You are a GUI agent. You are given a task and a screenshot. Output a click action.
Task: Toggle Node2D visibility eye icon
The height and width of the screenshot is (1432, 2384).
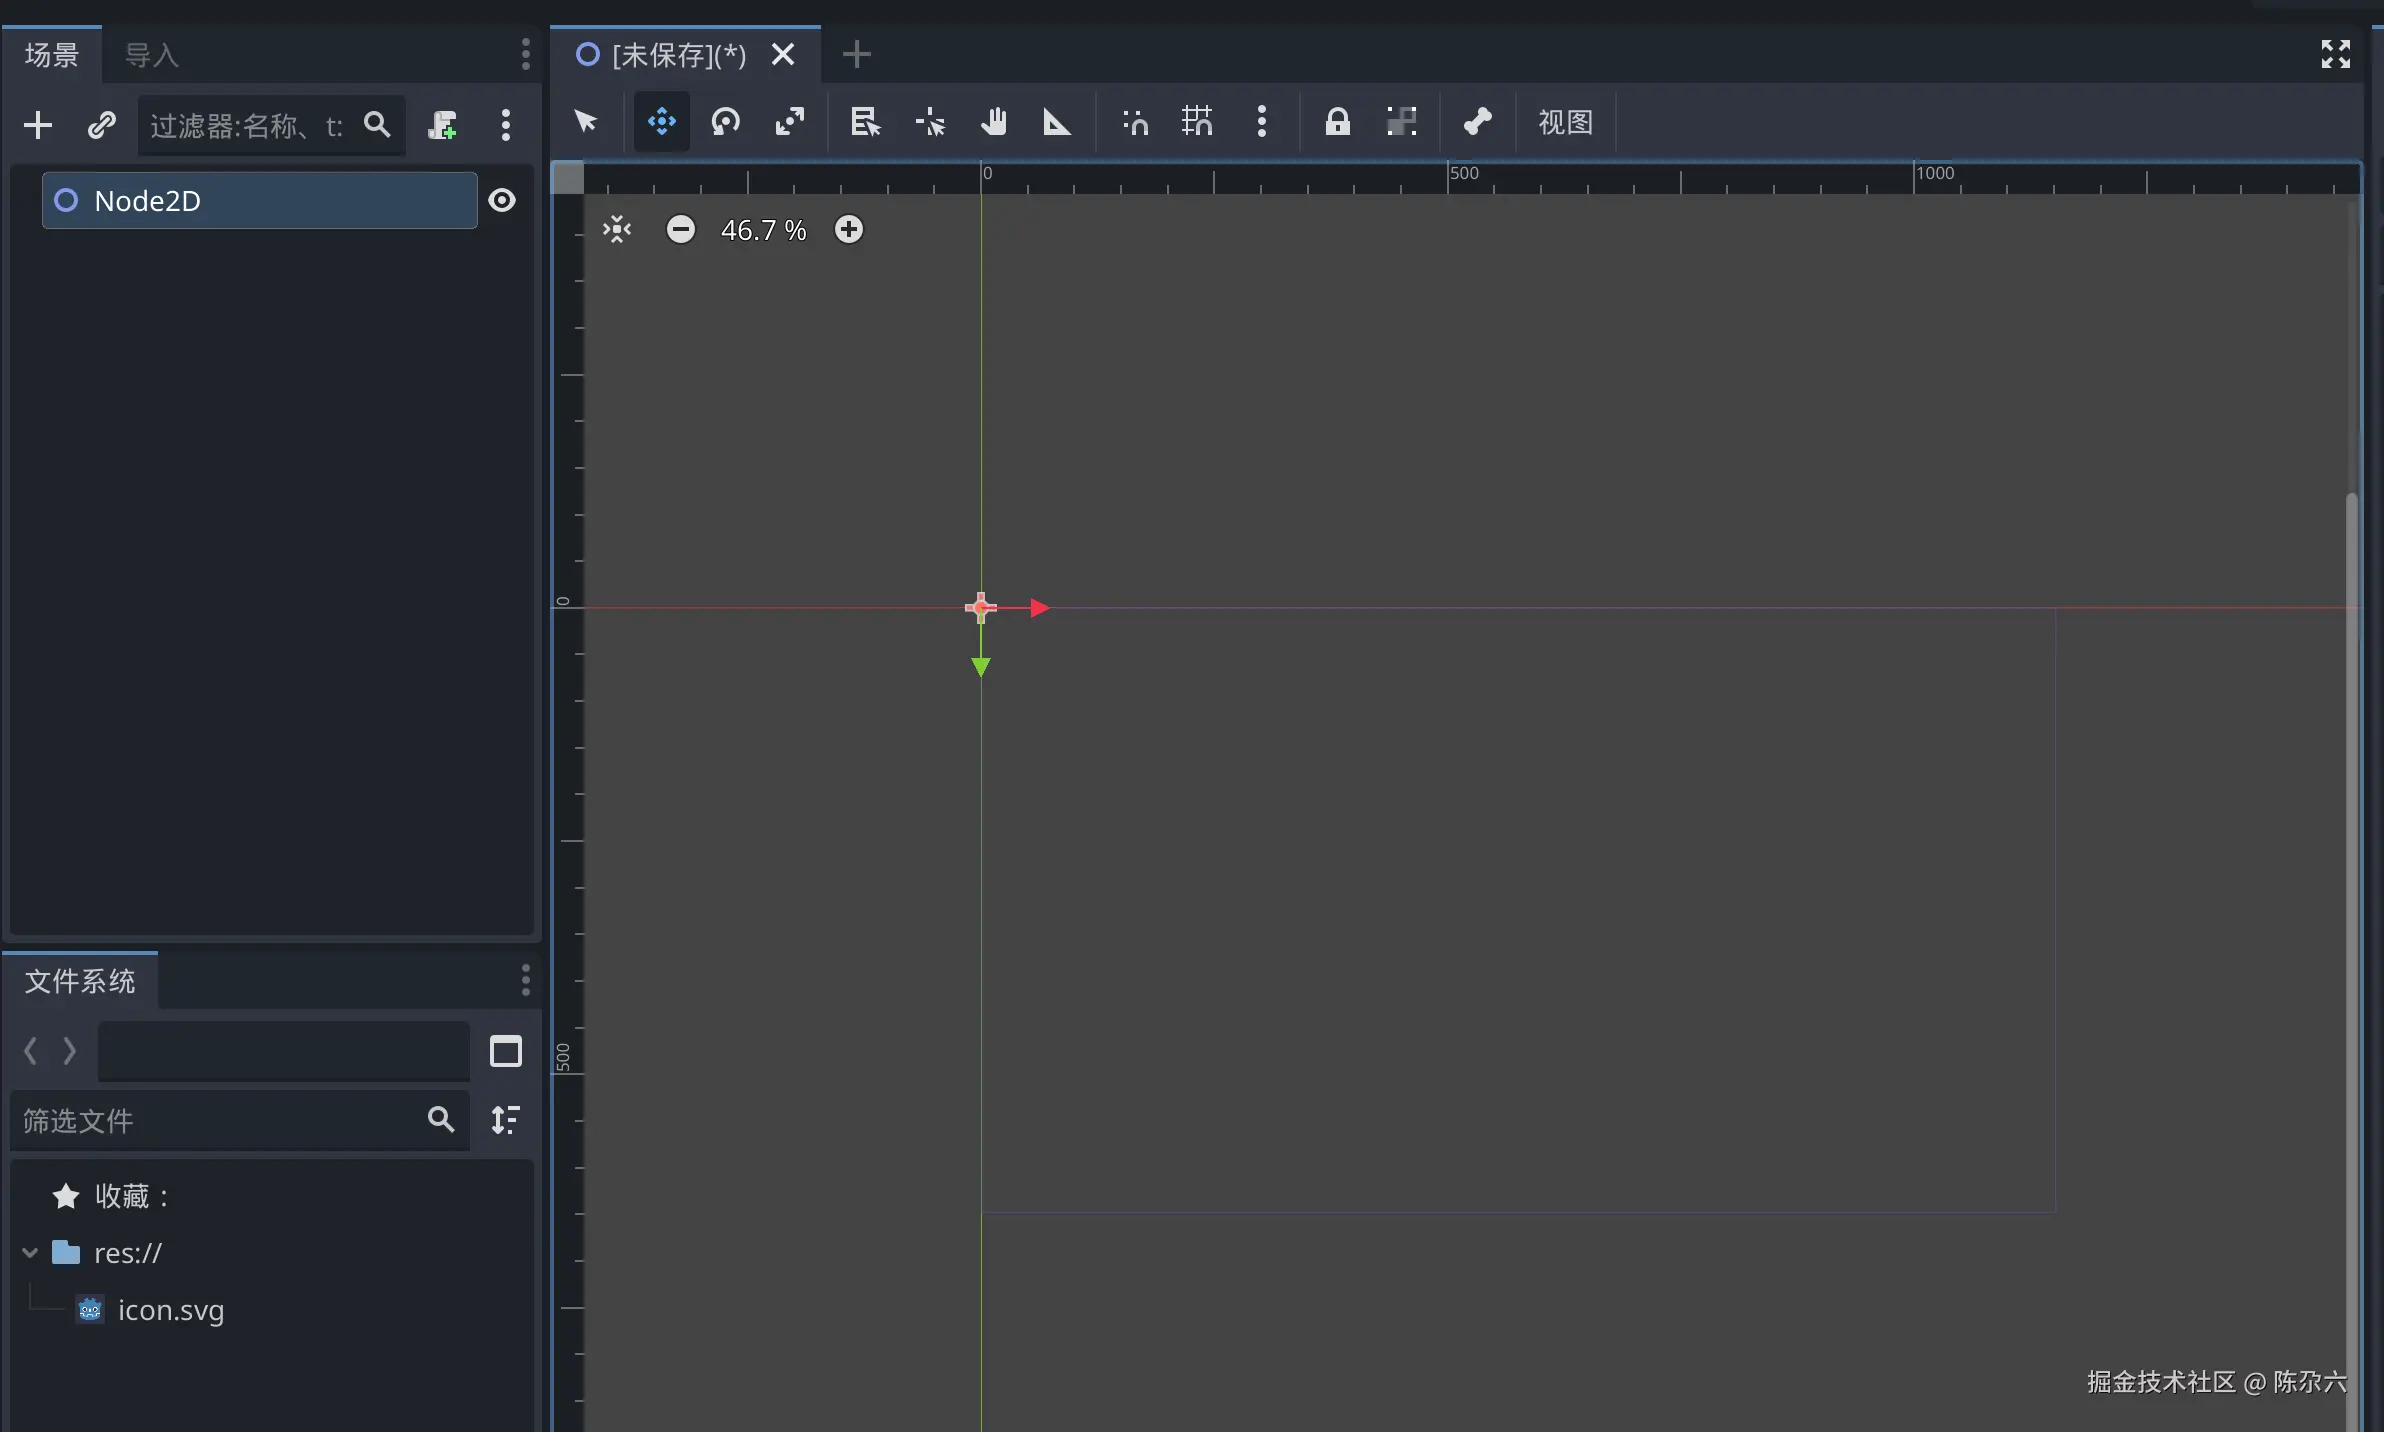click(x=502, y=200)
